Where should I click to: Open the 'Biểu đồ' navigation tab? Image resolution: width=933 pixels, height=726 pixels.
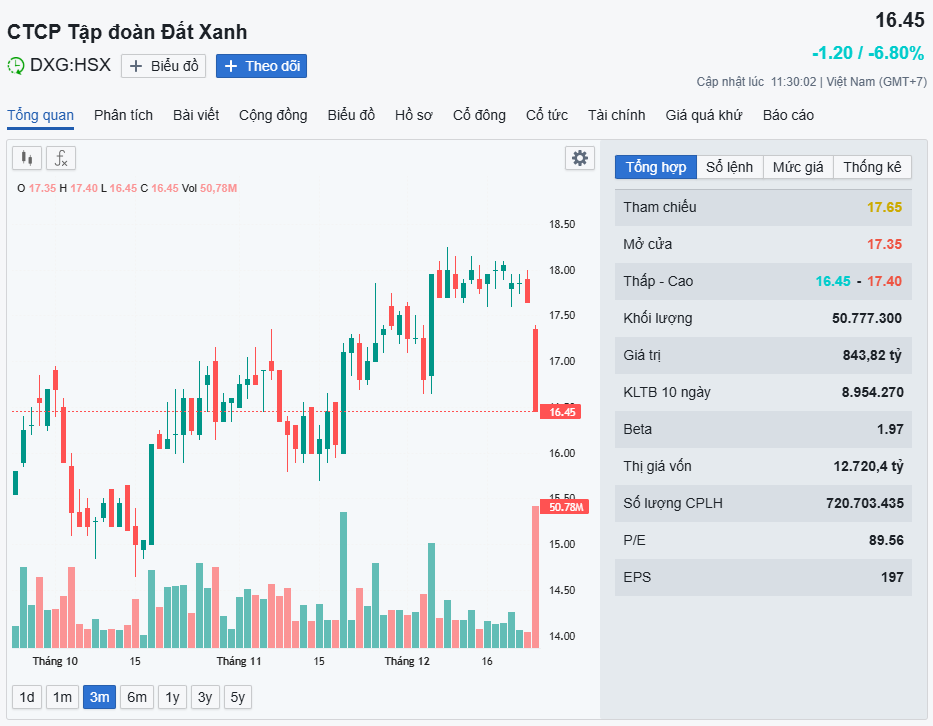(x=351, y=115)
